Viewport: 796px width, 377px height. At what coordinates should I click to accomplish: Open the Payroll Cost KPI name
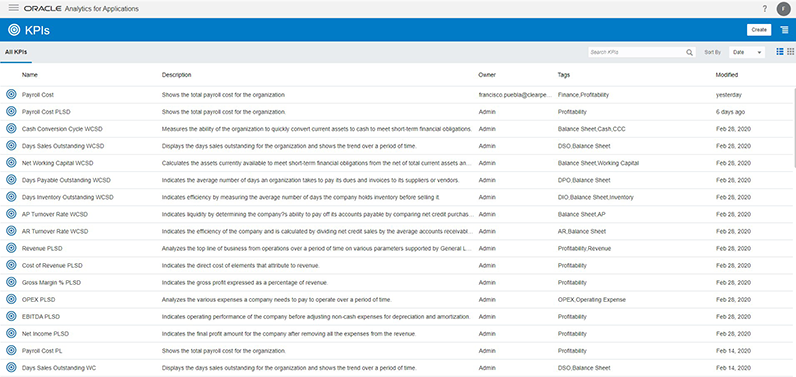tap(38, 95)
